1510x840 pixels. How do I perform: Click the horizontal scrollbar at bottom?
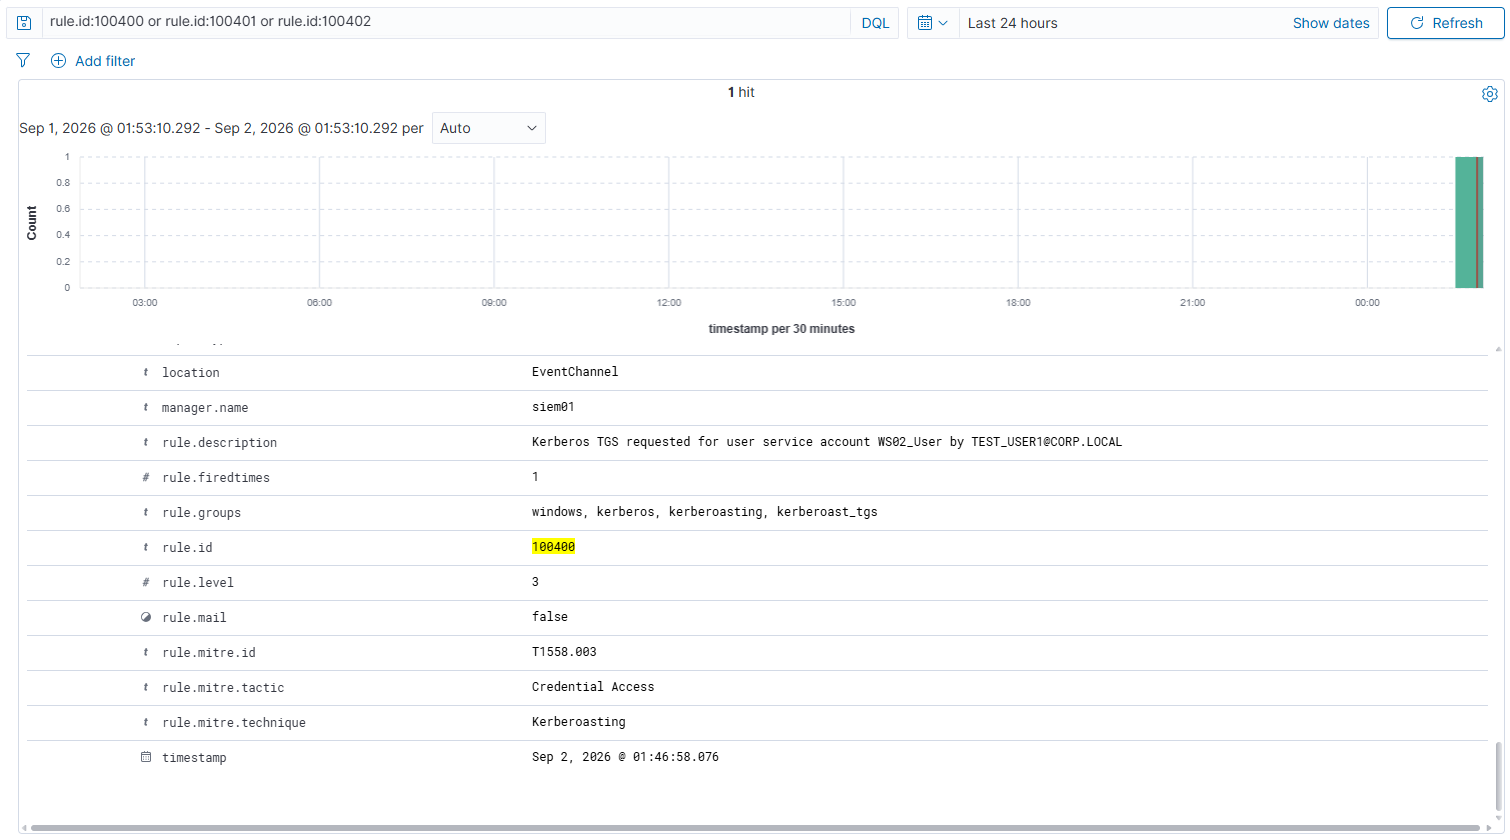[x=754, y=828]
